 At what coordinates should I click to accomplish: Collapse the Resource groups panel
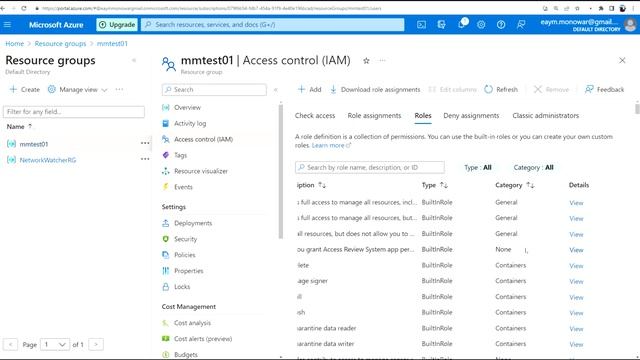[x=134, y=60]
